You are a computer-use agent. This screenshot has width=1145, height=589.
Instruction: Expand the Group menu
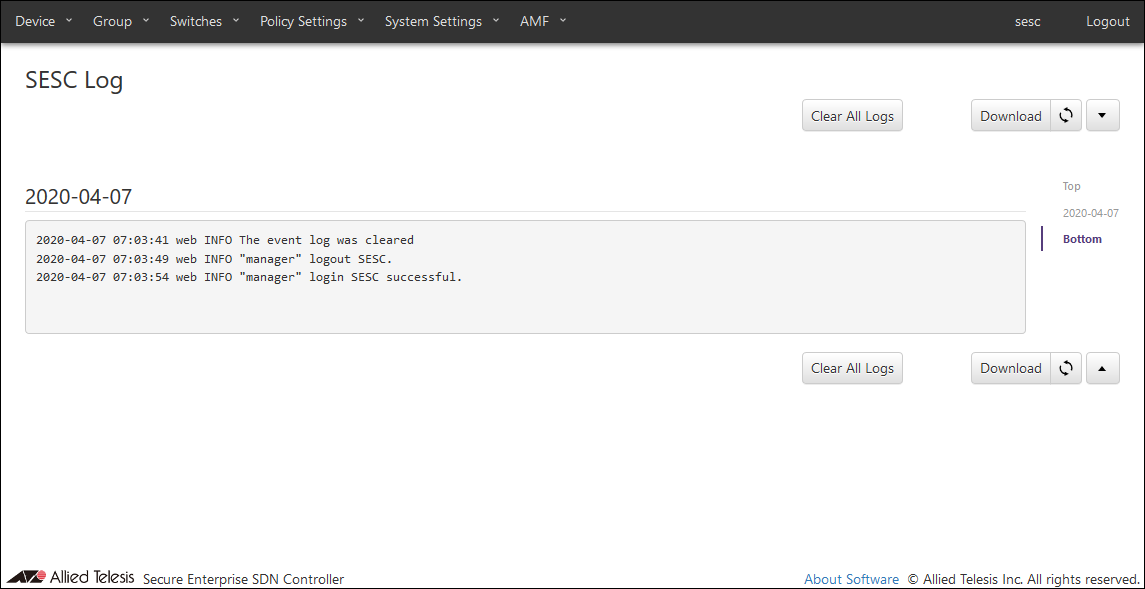[x=121, y=21]
